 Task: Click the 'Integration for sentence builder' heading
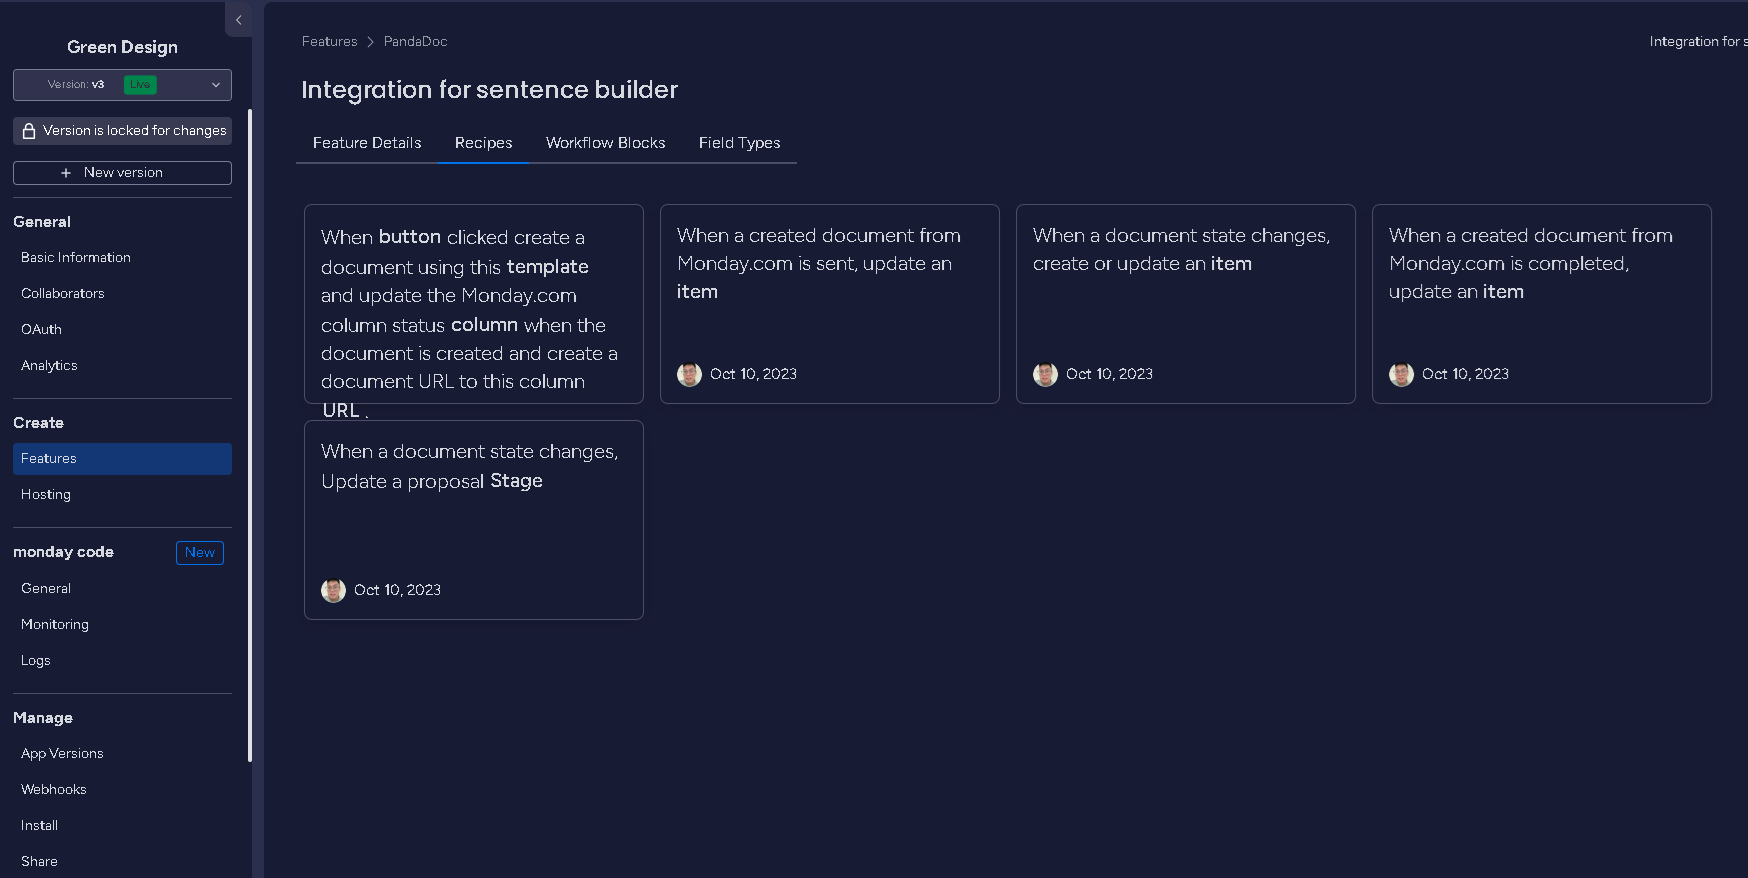tap(490, 90)
